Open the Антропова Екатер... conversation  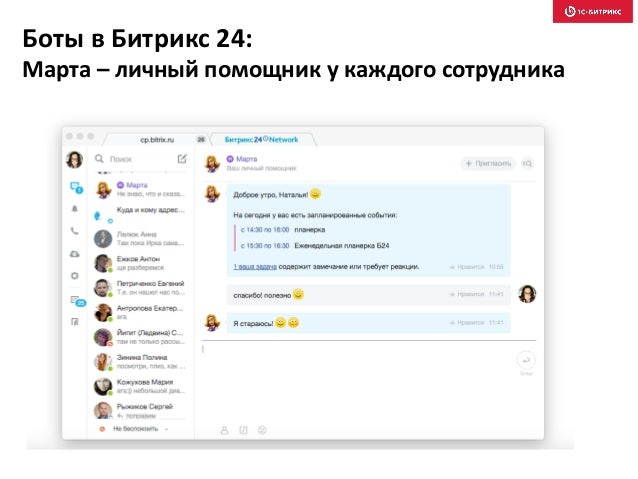(140, 313)
